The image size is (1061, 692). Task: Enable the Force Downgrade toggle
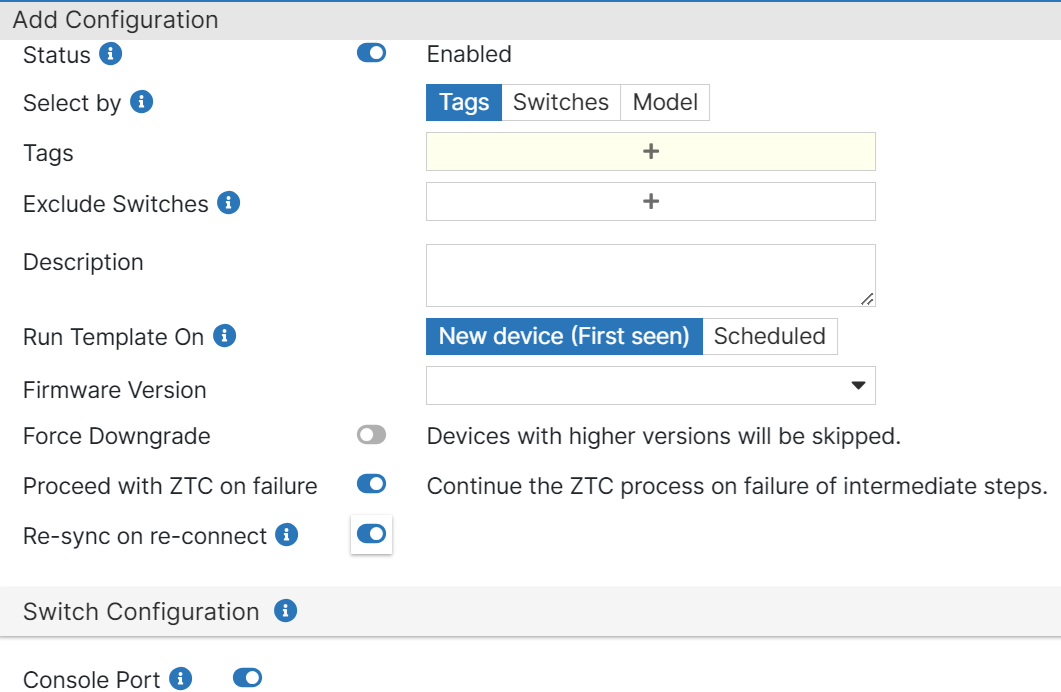coord(371,435)
